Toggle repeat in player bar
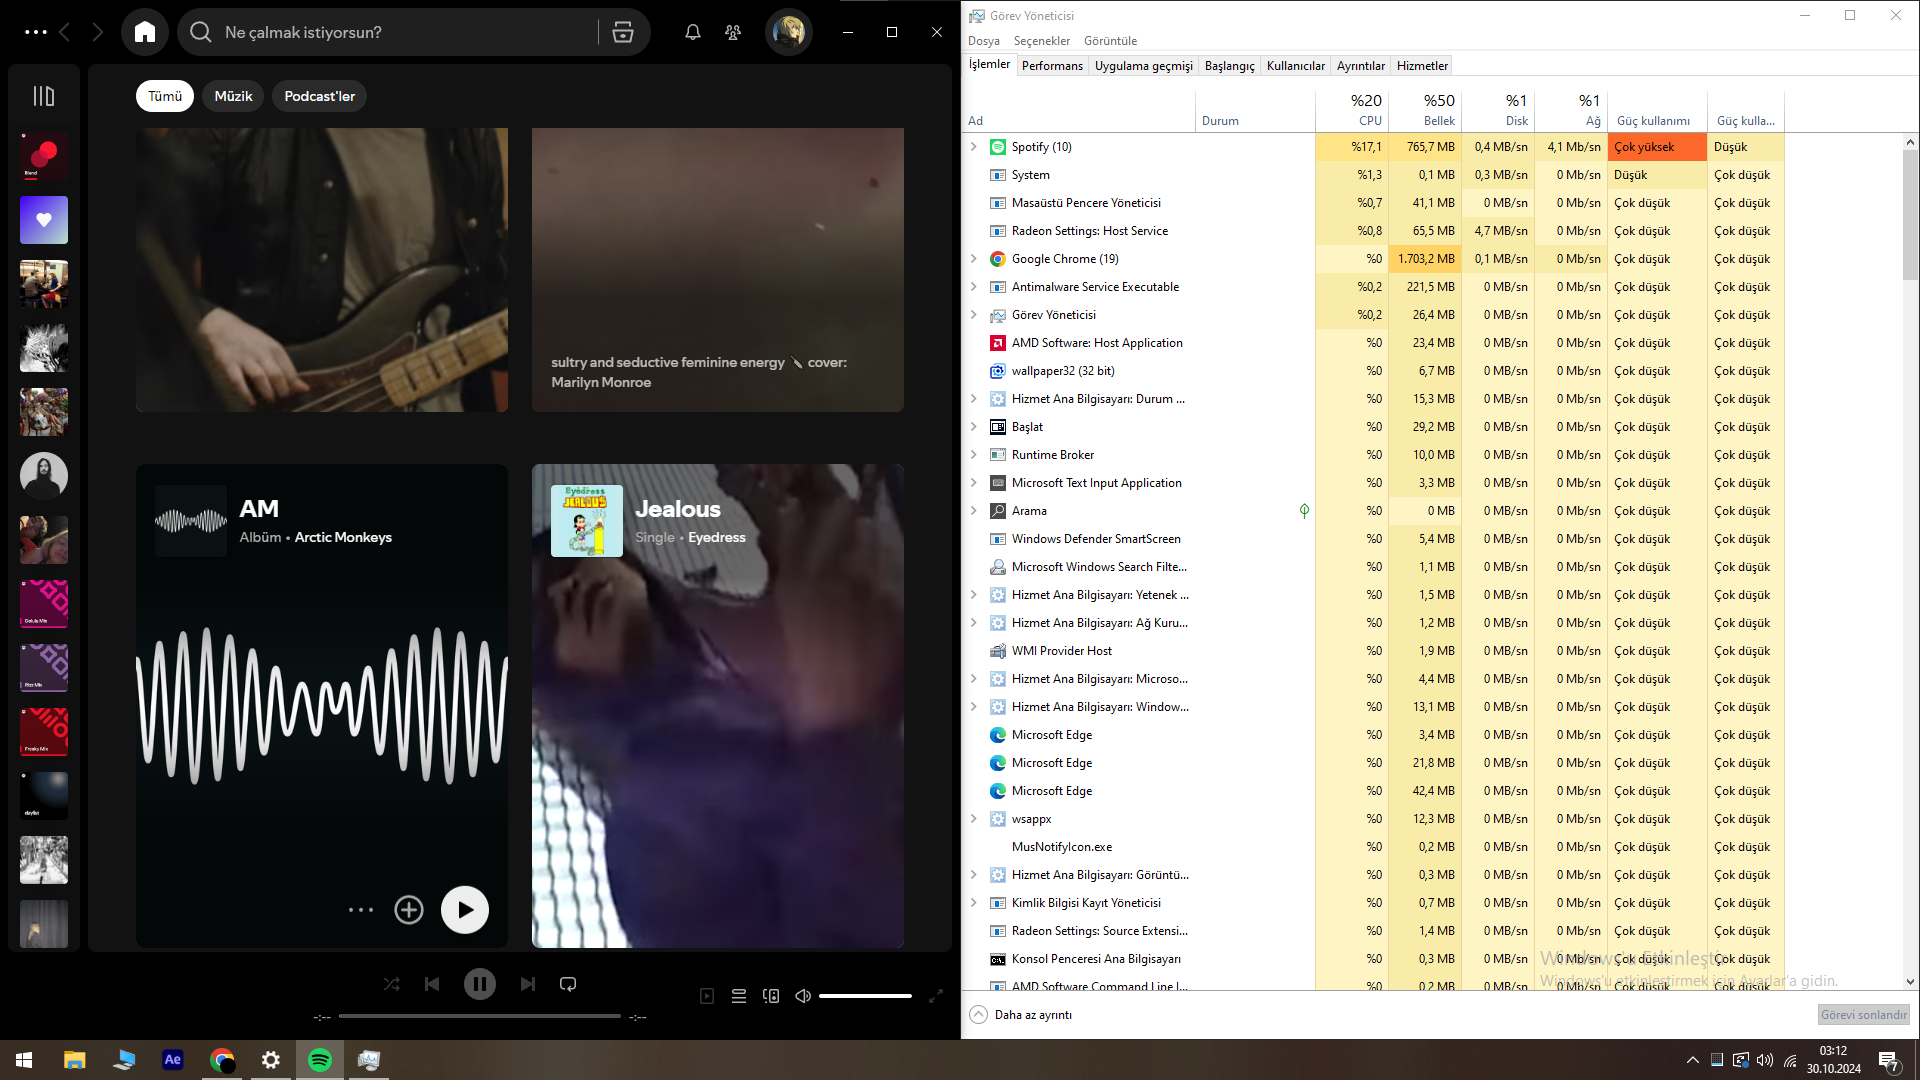Viewport: 1920px width, 1080px height. coord(568,984)
